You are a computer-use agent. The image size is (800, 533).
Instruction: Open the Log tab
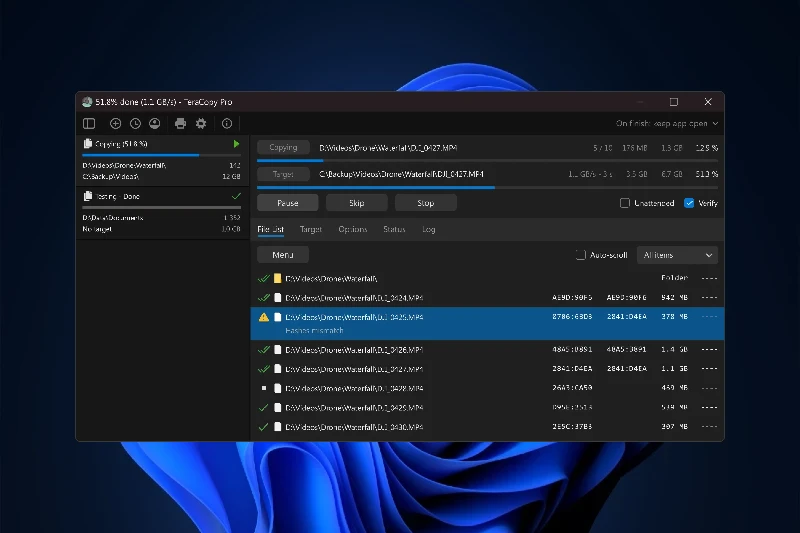(x=429, y=230)
